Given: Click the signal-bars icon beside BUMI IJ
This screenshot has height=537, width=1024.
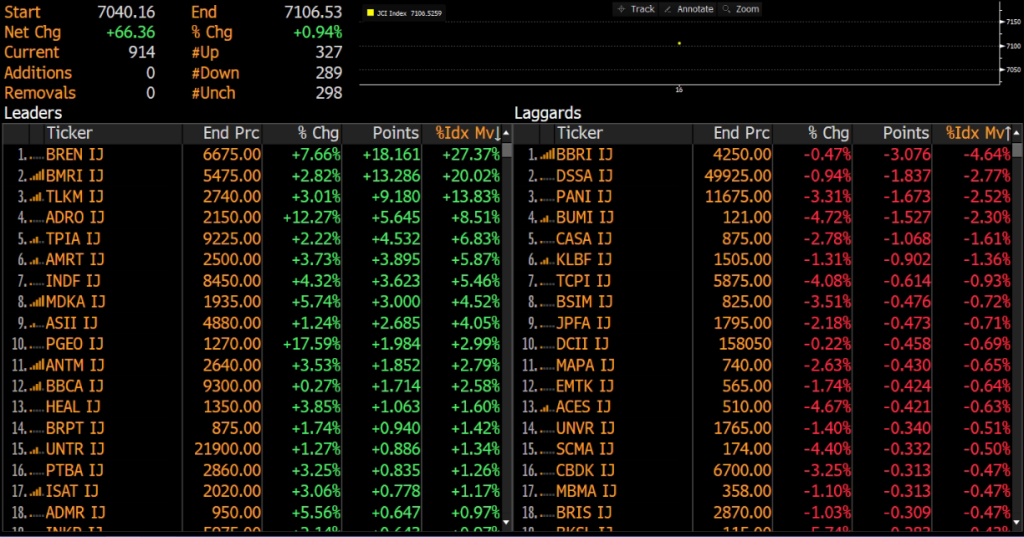Looking at the screenshot, I should pos(547,218).
